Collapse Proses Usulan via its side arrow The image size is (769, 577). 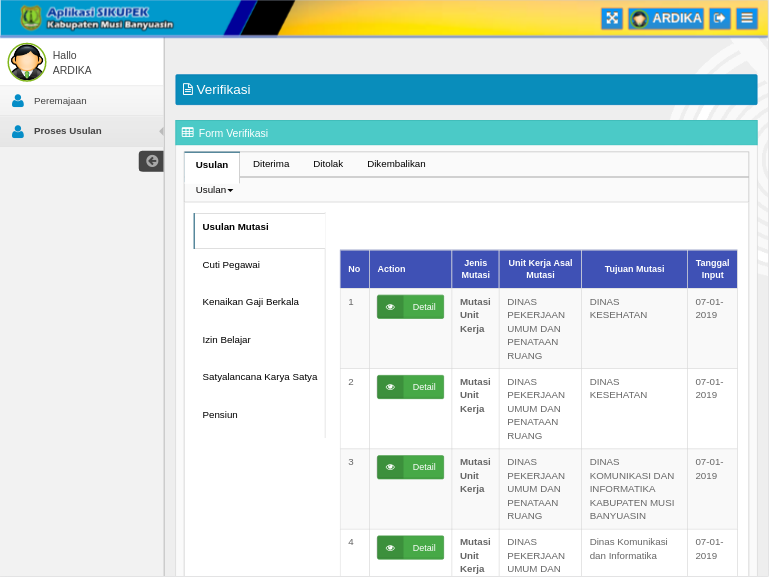tap(161, 131)
